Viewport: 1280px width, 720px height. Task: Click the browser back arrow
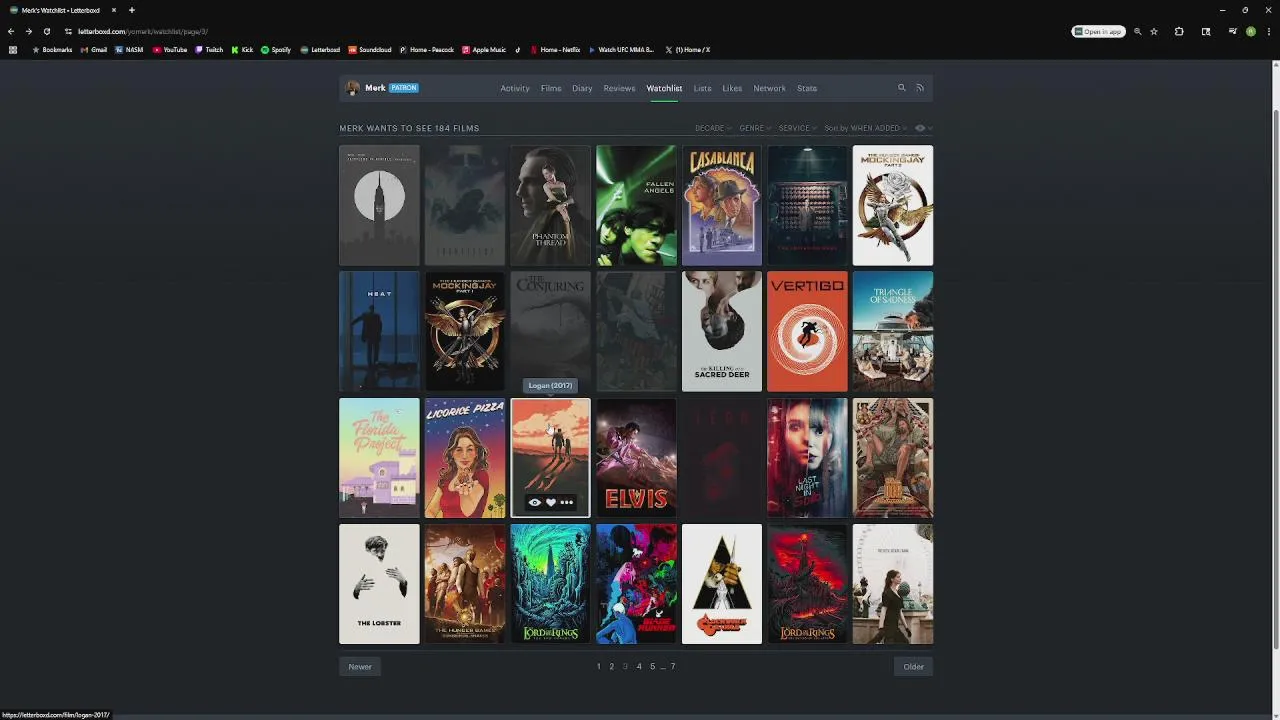click(11, 31)
